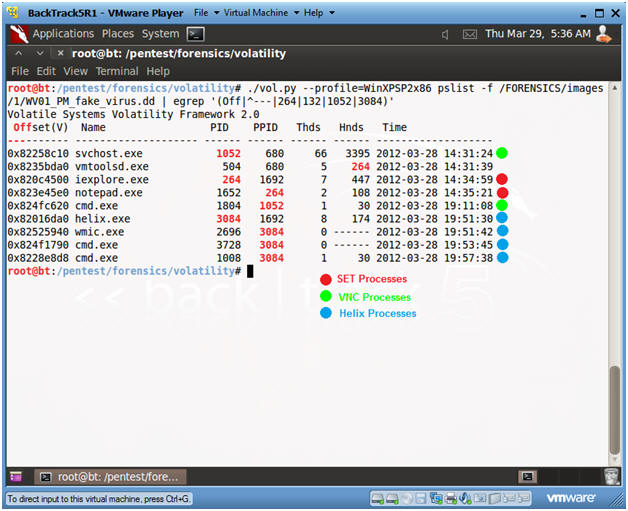Viewport: 628px width, 511px height.
Task: Open the Places menu
Action: tap(118, 34)
